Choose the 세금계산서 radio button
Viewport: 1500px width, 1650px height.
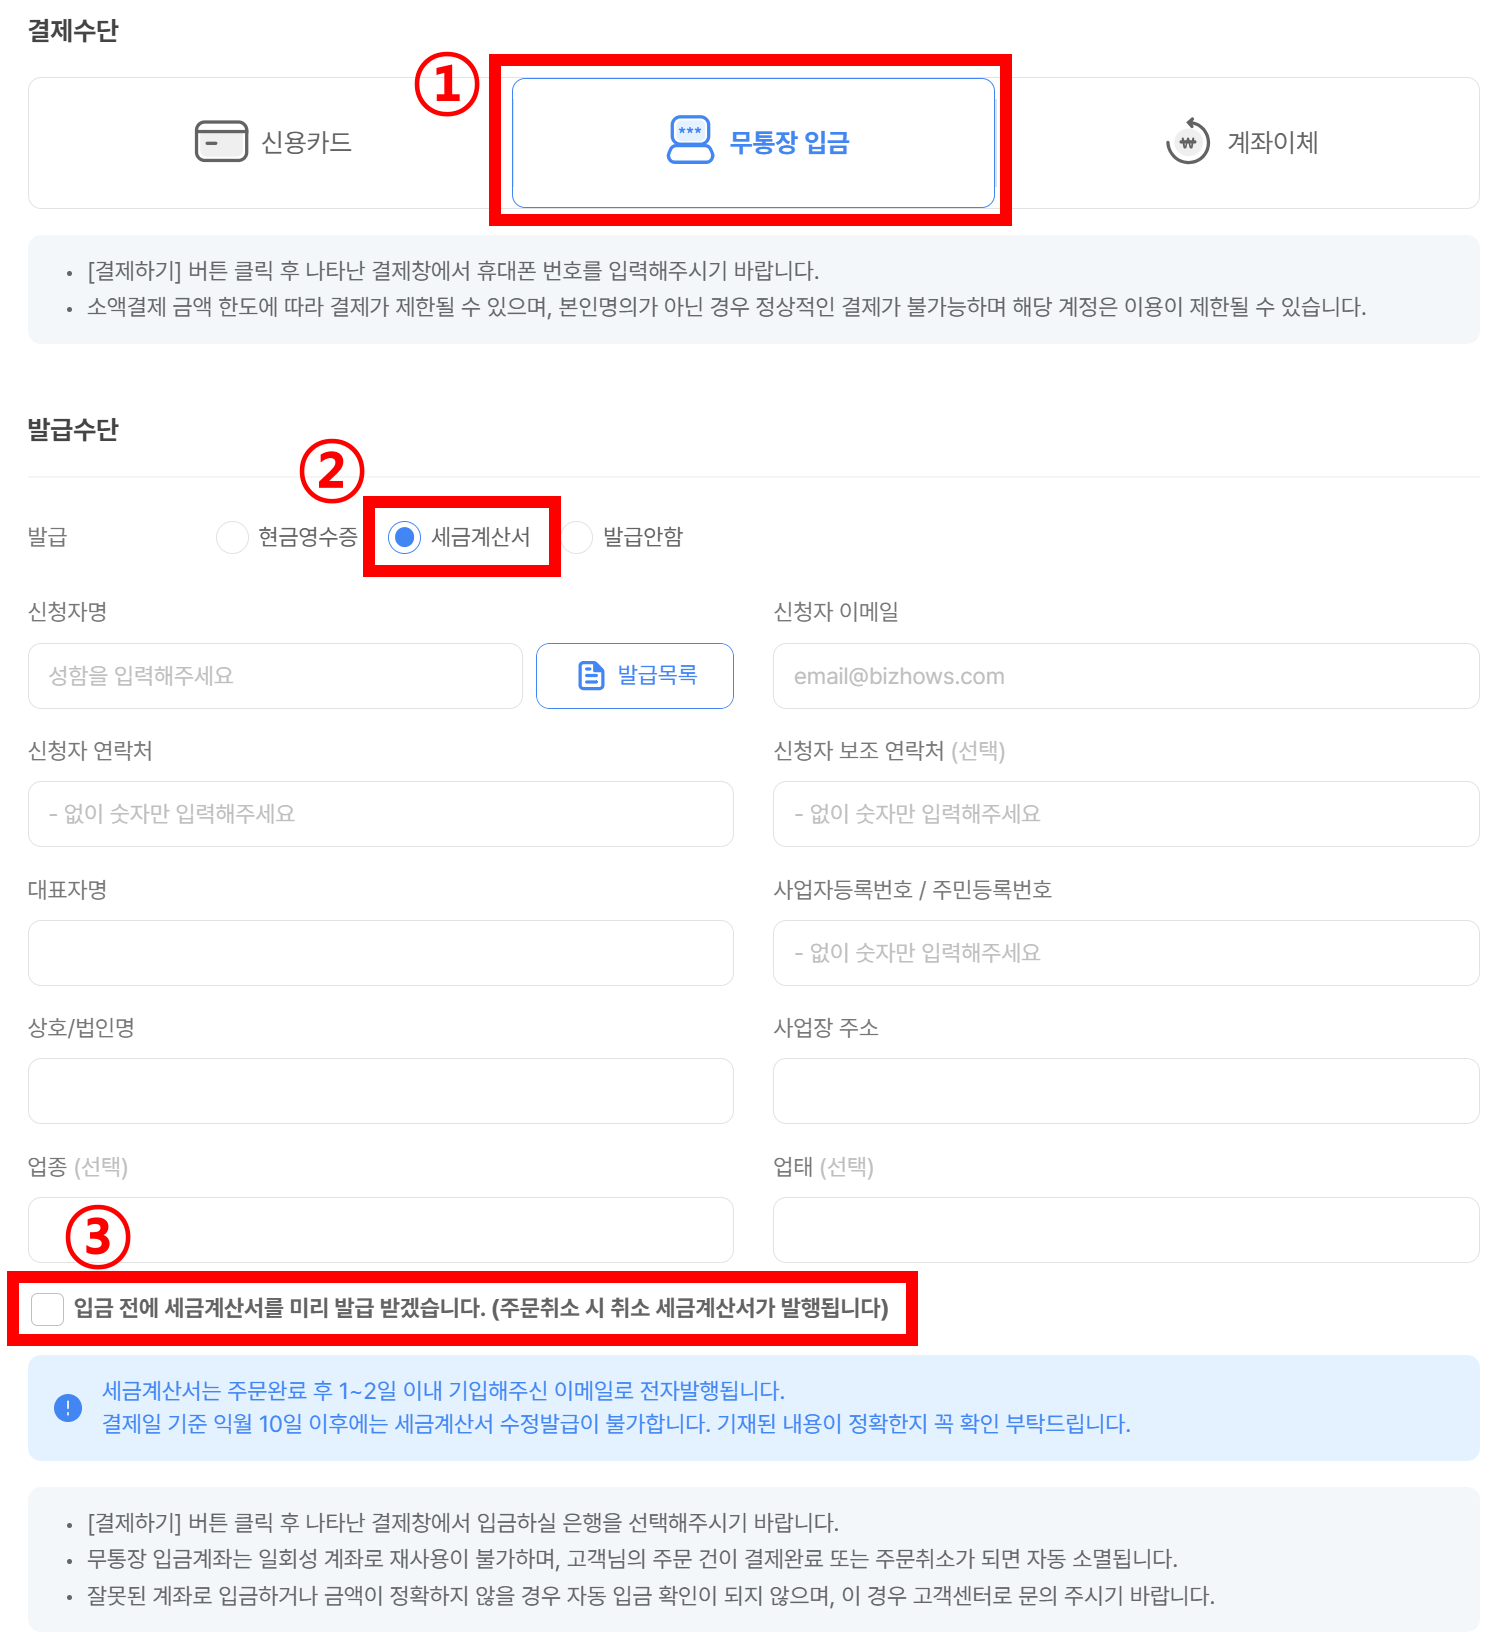pyautogui.click(x=404, y=537)
